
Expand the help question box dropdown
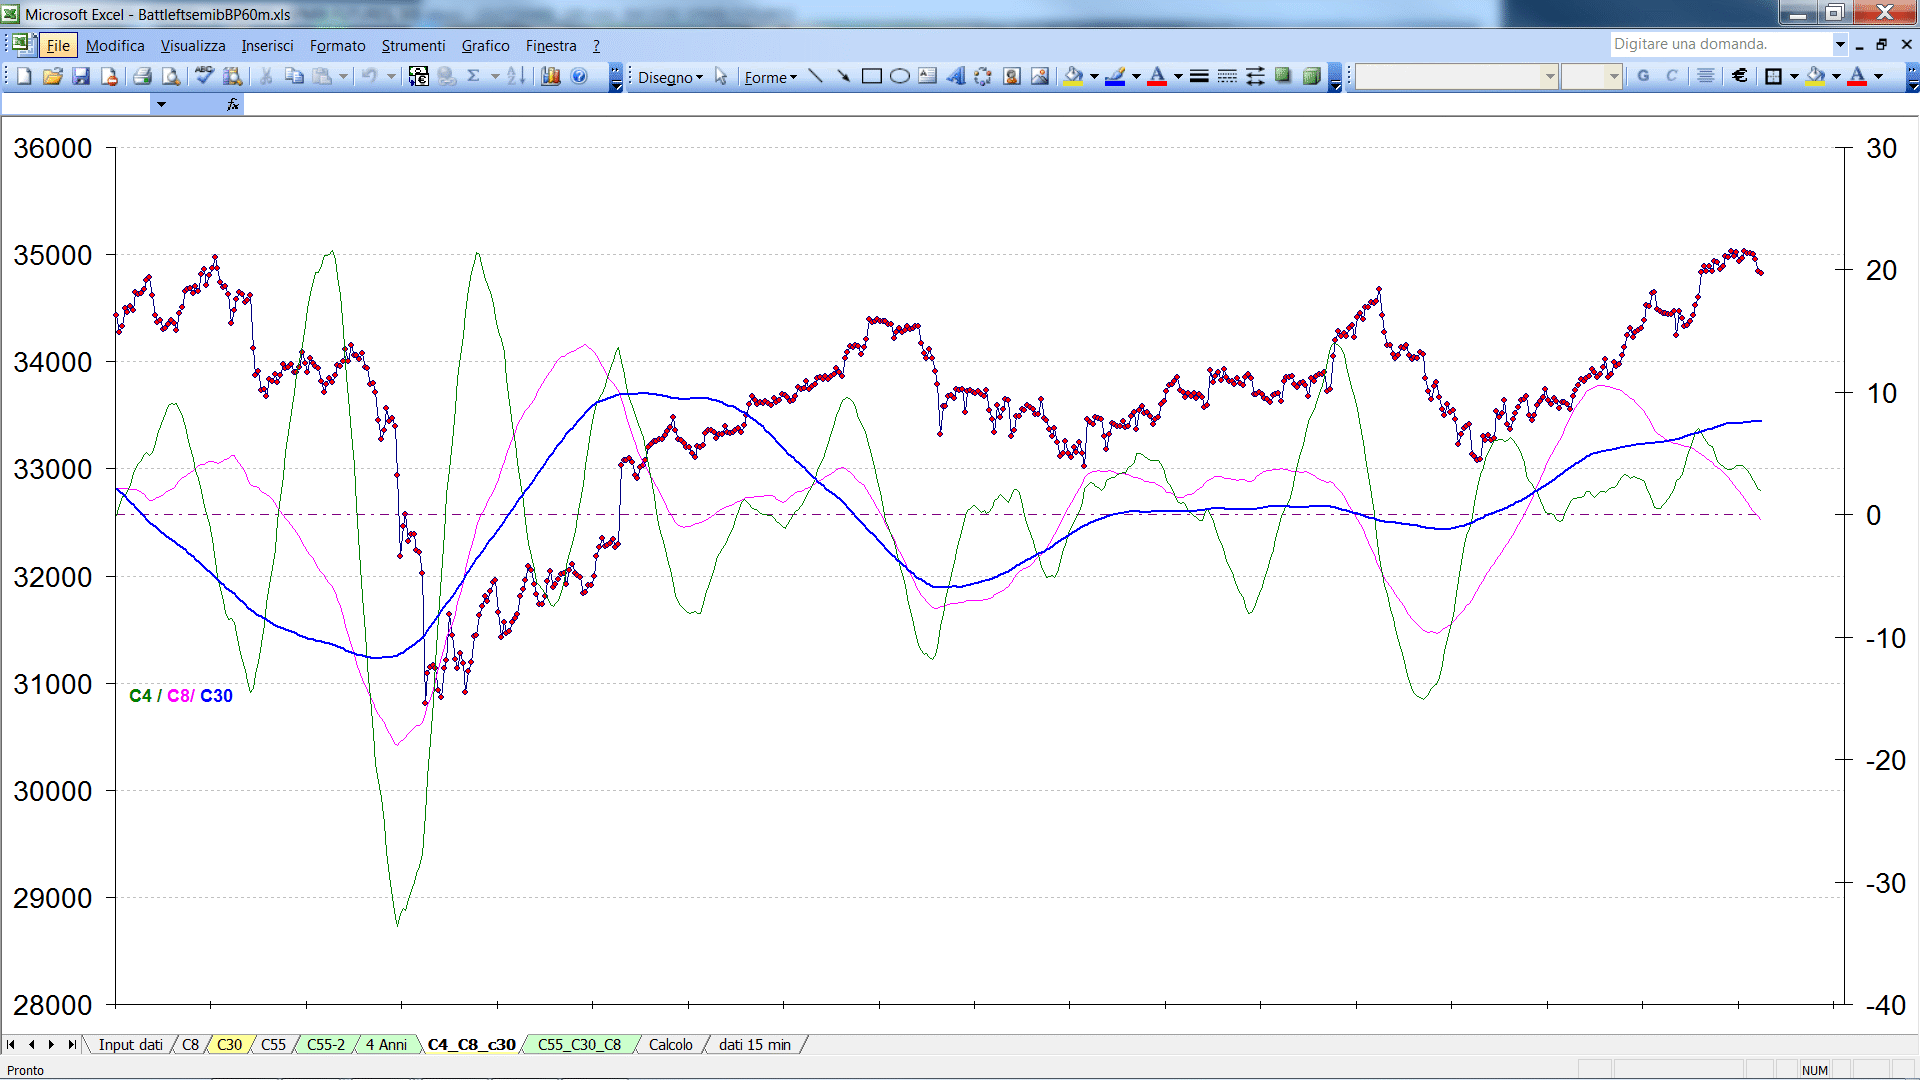pos(1840,44)
